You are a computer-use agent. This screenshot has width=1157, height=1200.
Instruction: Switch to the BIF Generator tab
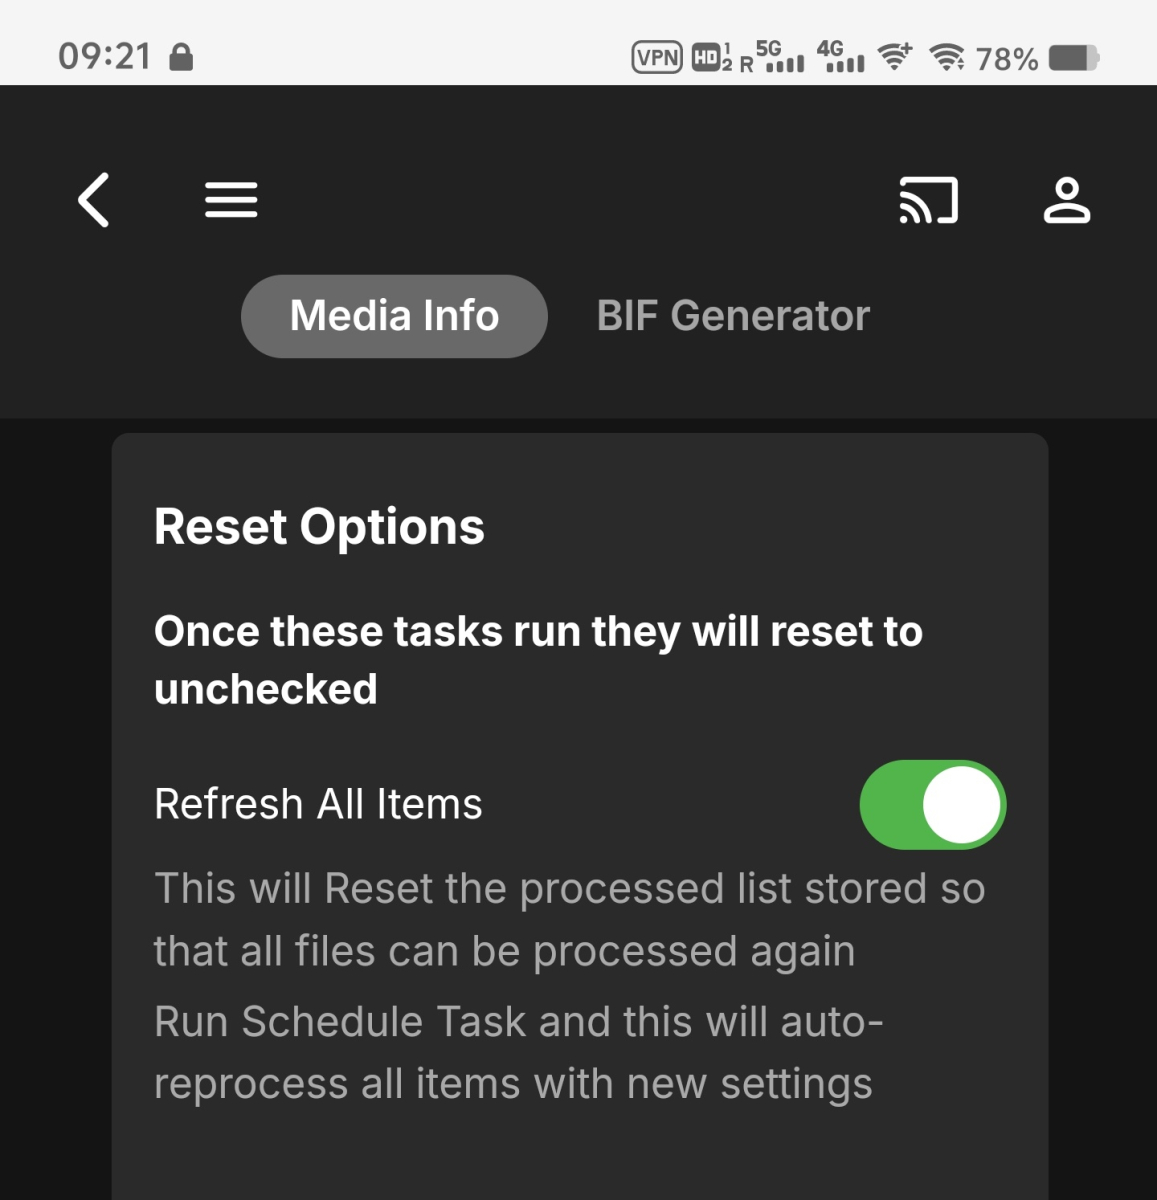(733, 315)
